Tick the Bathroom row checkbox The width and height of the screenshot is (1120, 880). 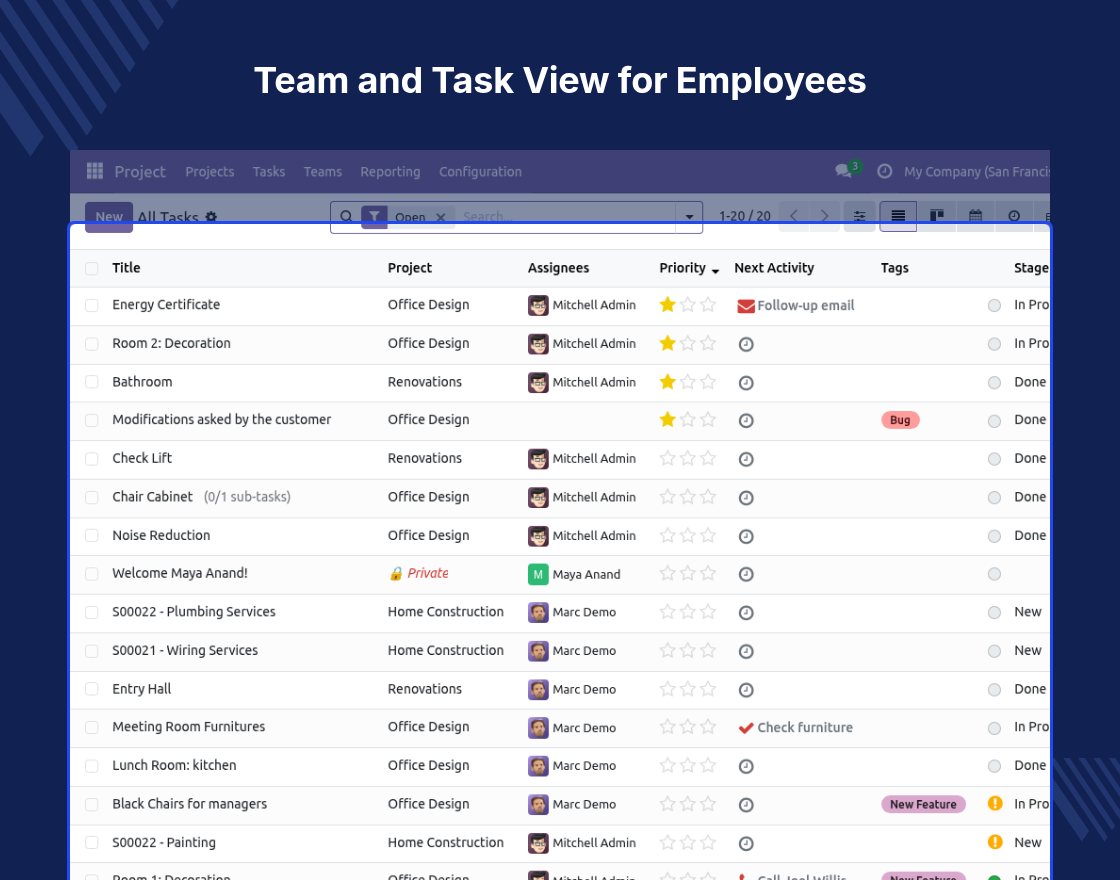(x=91, y=382)
